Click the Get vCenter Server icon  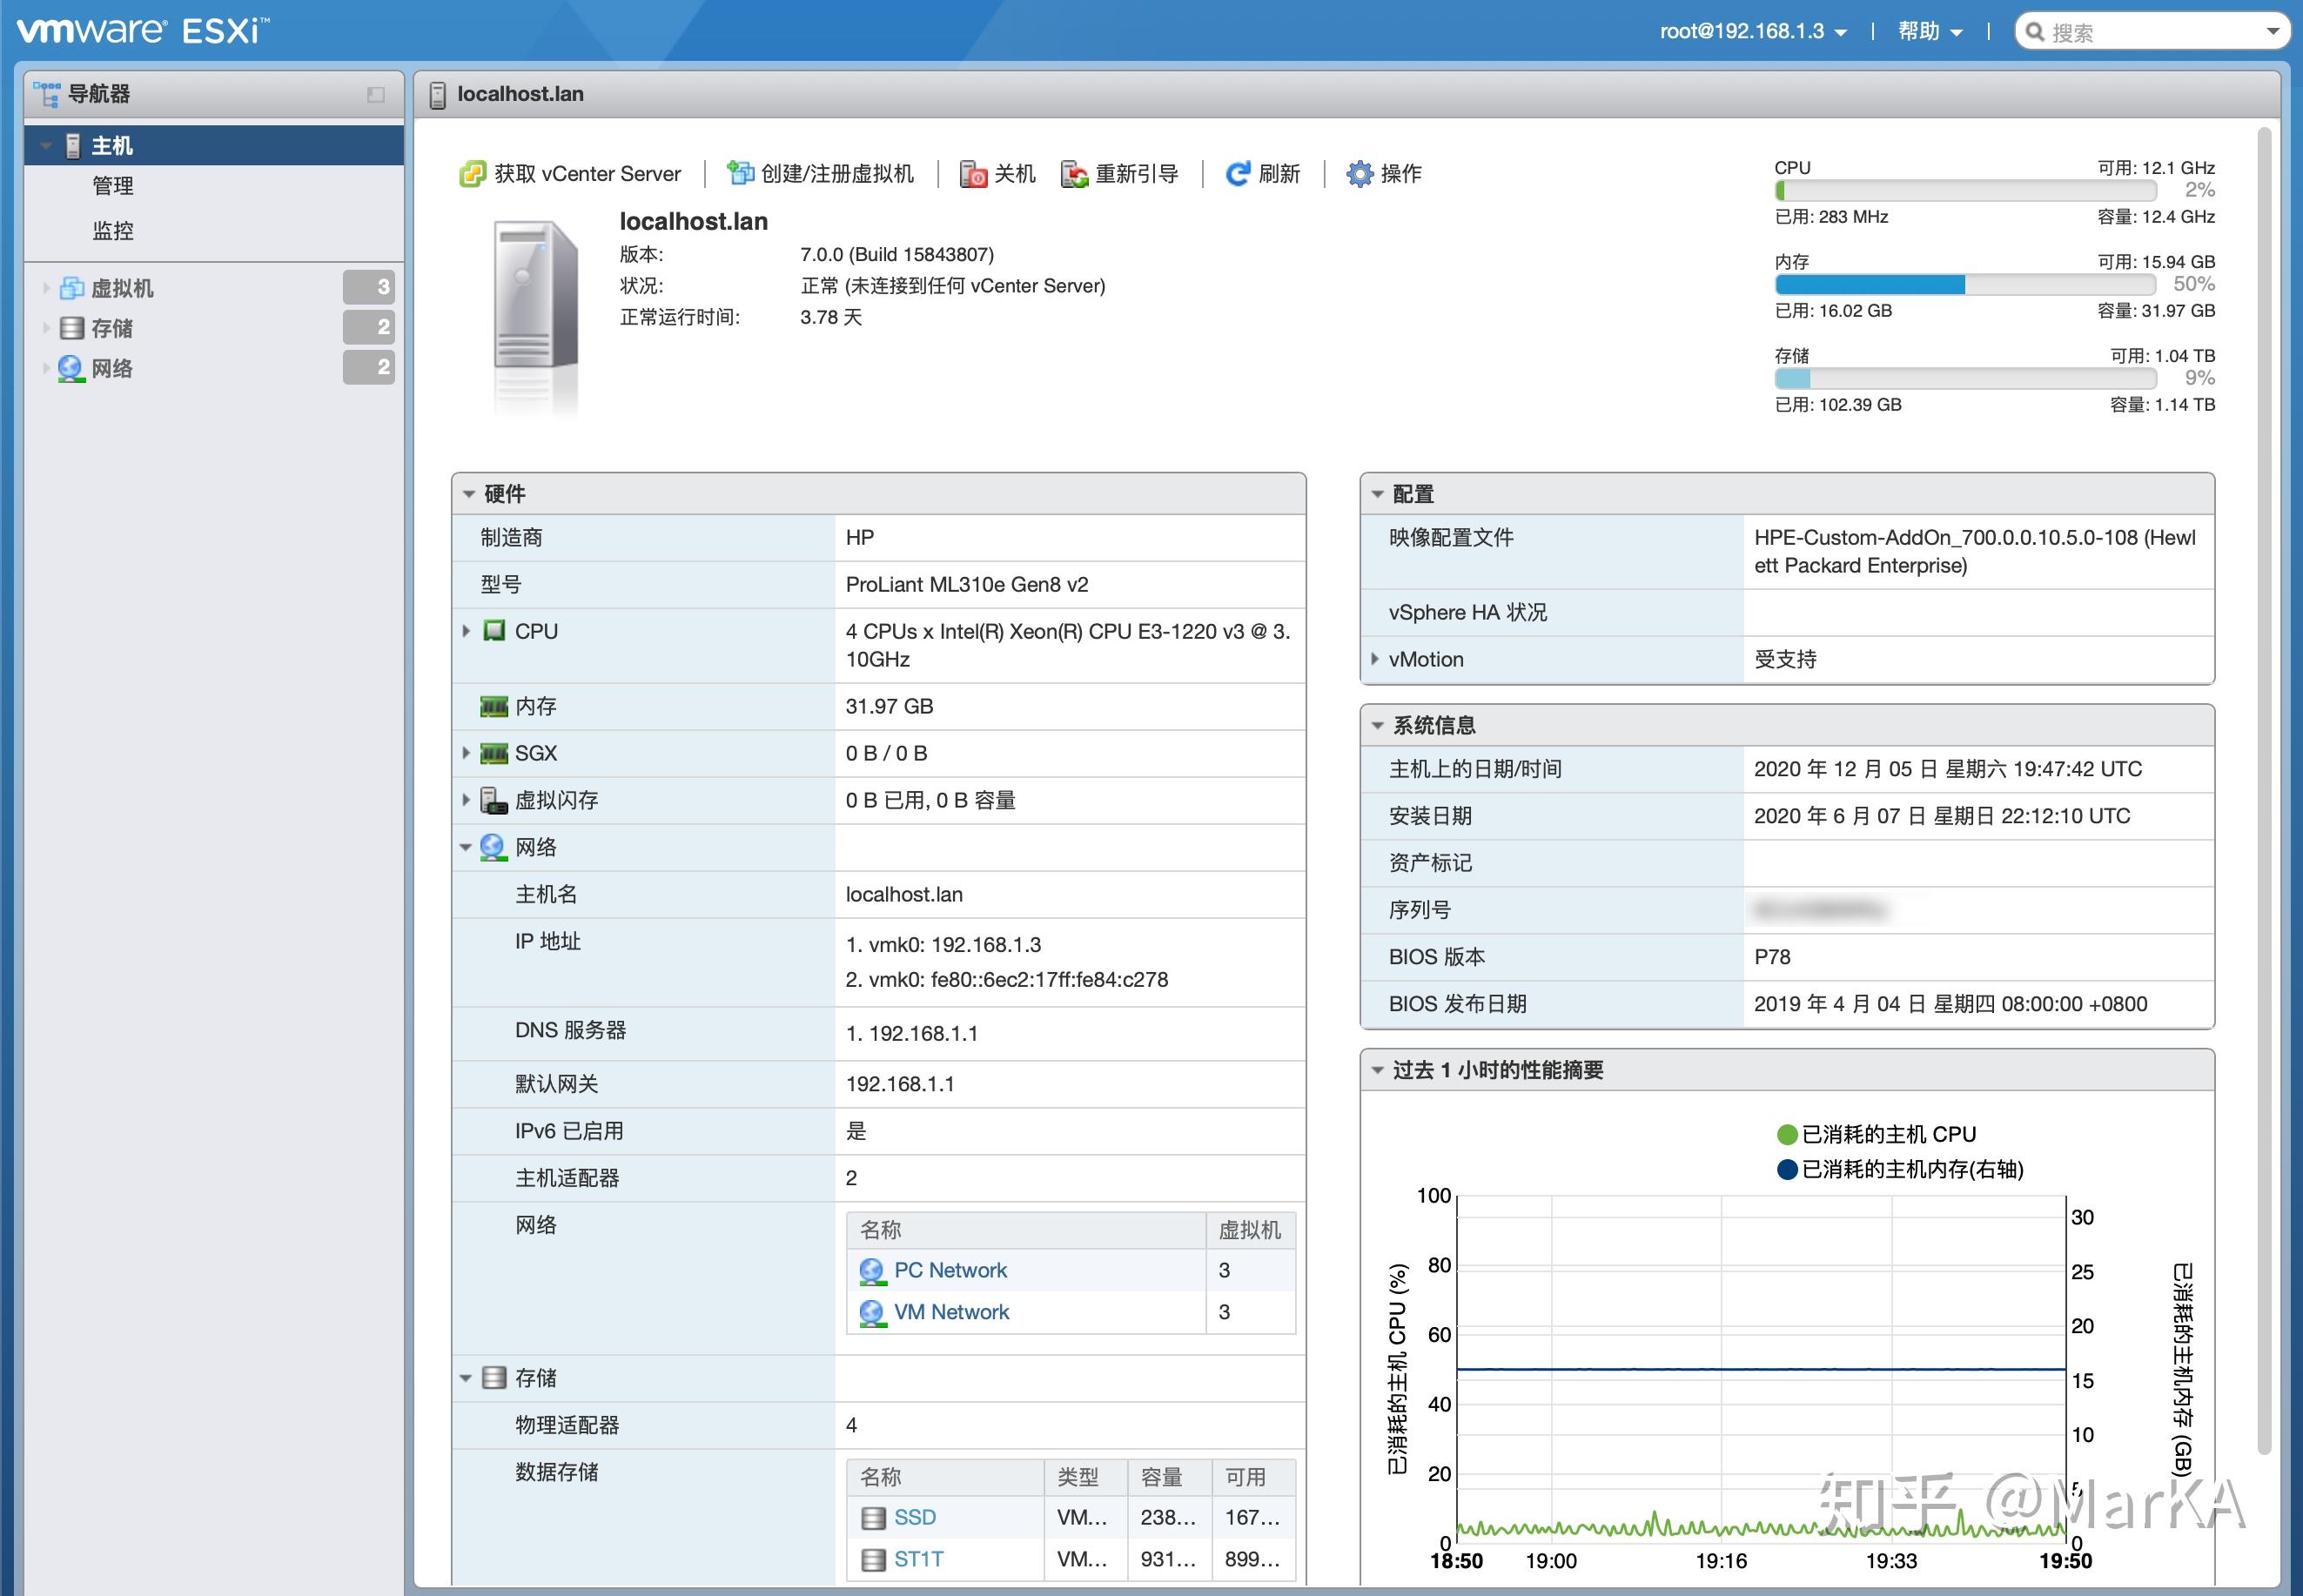[471, 174]
